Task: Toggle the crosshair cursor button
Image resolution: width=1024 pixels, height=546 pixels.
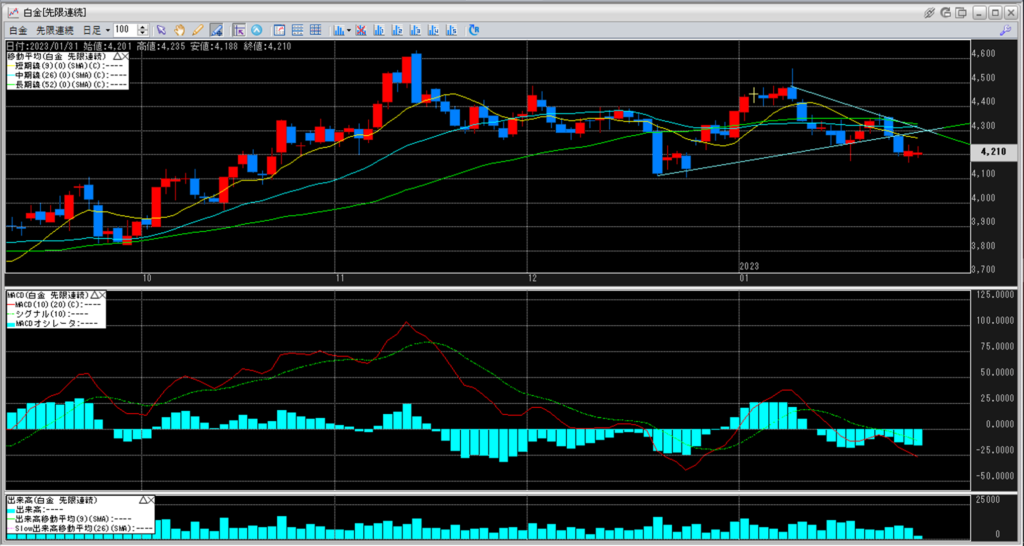Action: click(x=238, y=30)
